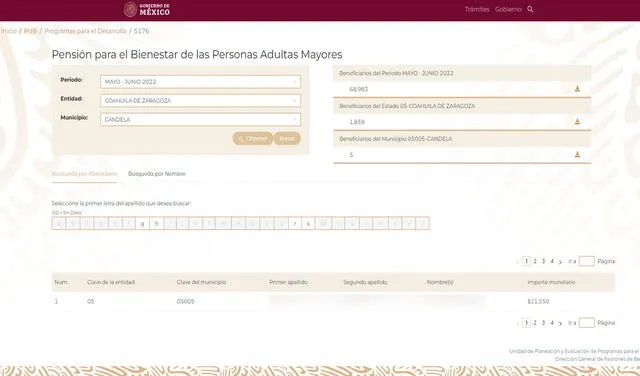This screenshot has height=376, width=640.
Task: Open the Periodo dropdown showing MAYO - JUNIO 2022
Action: point(200,82)
